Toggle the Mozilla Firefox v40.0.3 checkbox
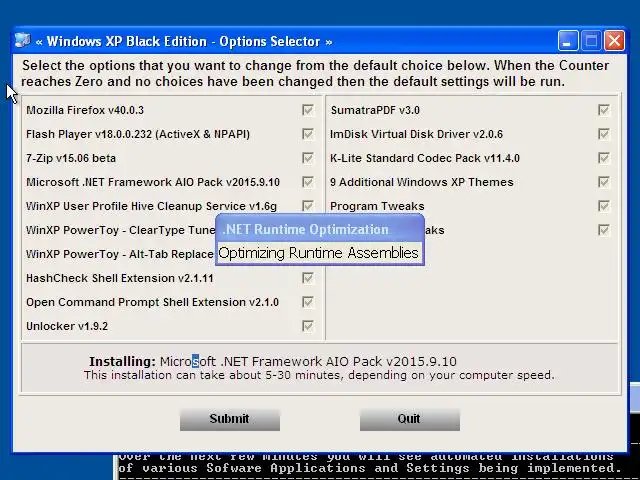The height and width of the screenshot is (480, 640). [x=308, y=110]
